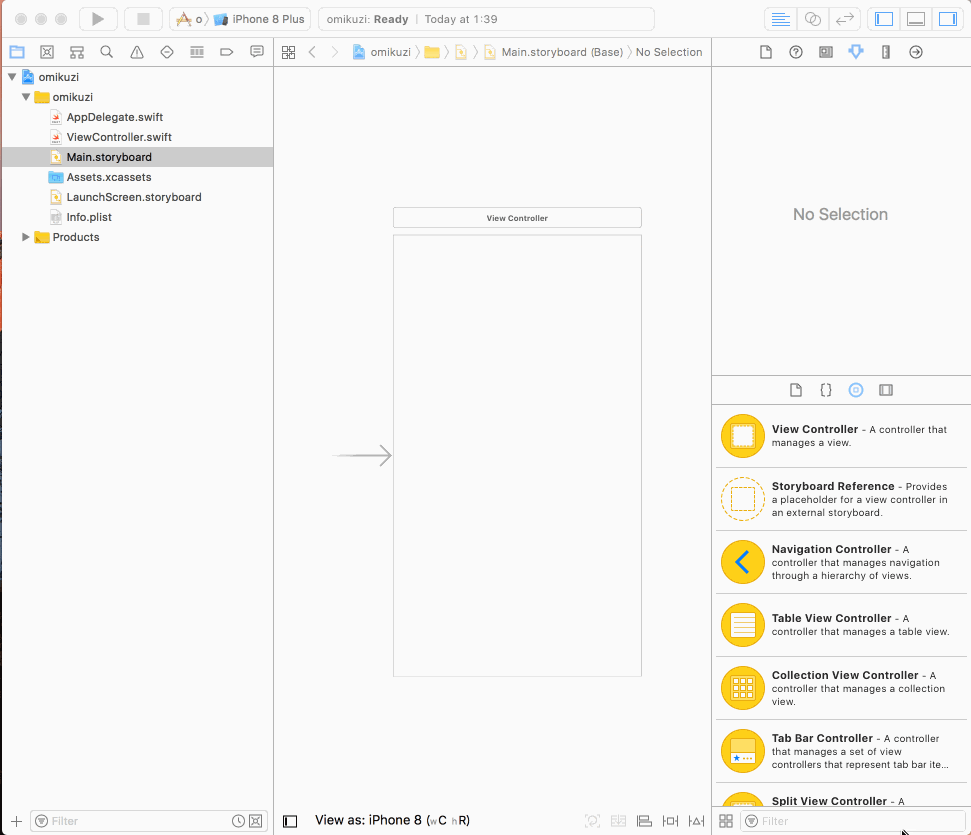Image resolution: width=971 pixels, height=835 pixels.
Task: Open the Test navigator
Action: 167,52
